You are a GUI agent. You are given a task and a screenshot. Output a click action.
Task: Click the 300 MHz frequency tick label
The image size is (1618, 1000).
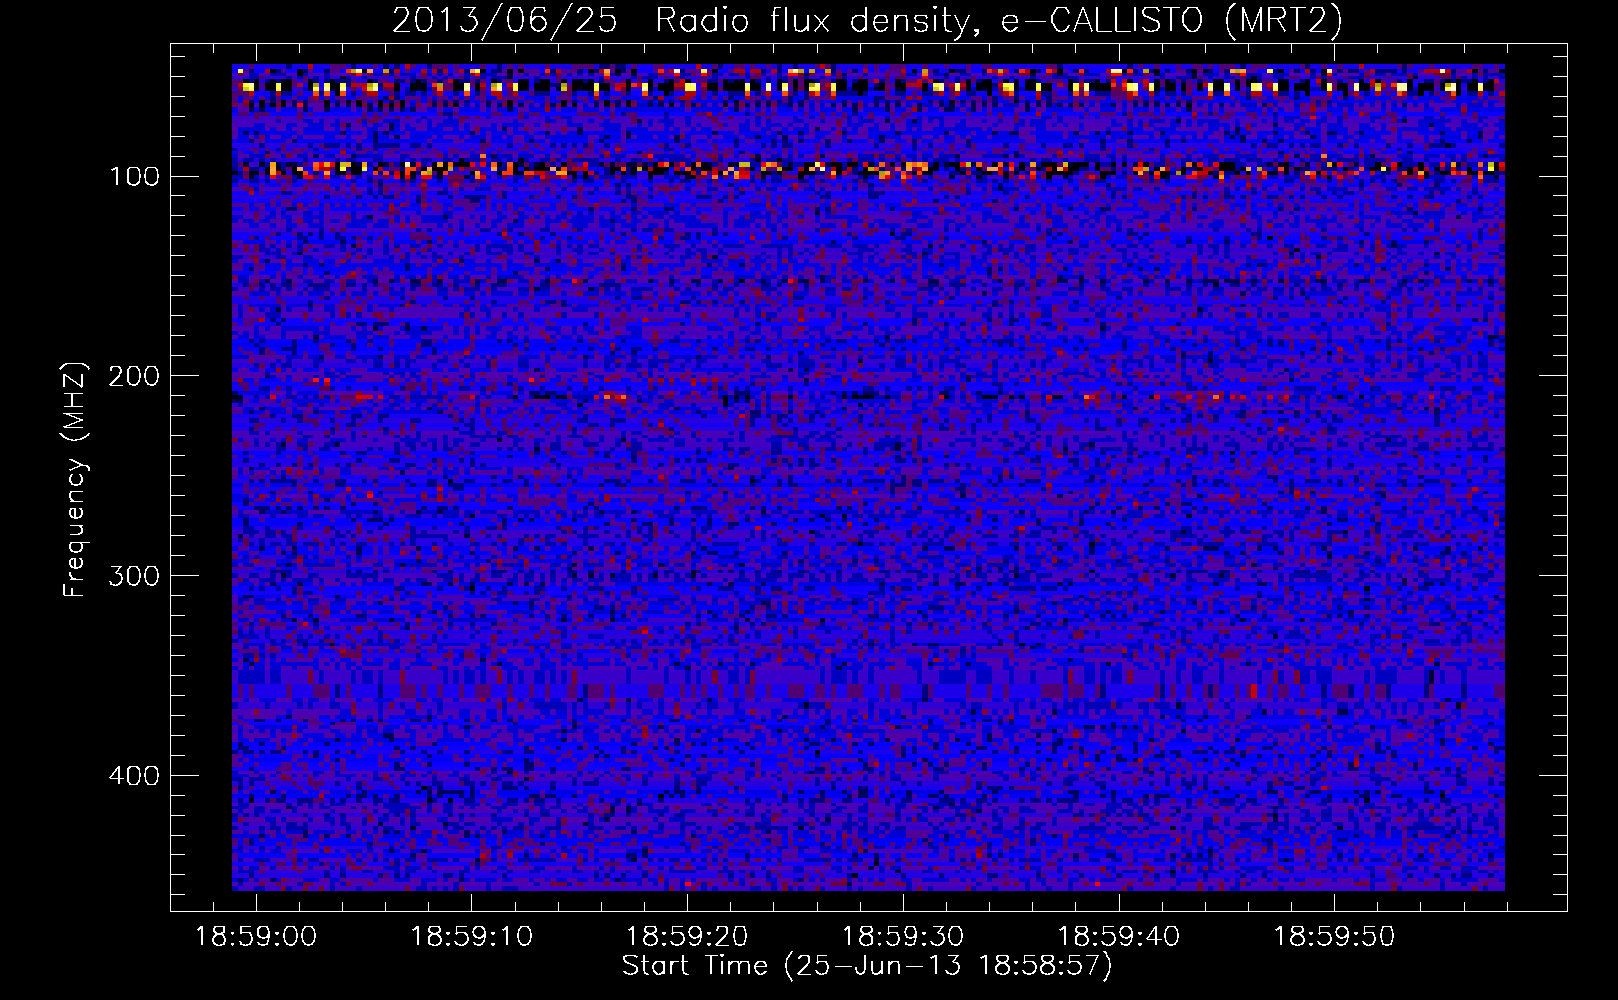click(x=135, y=576)
